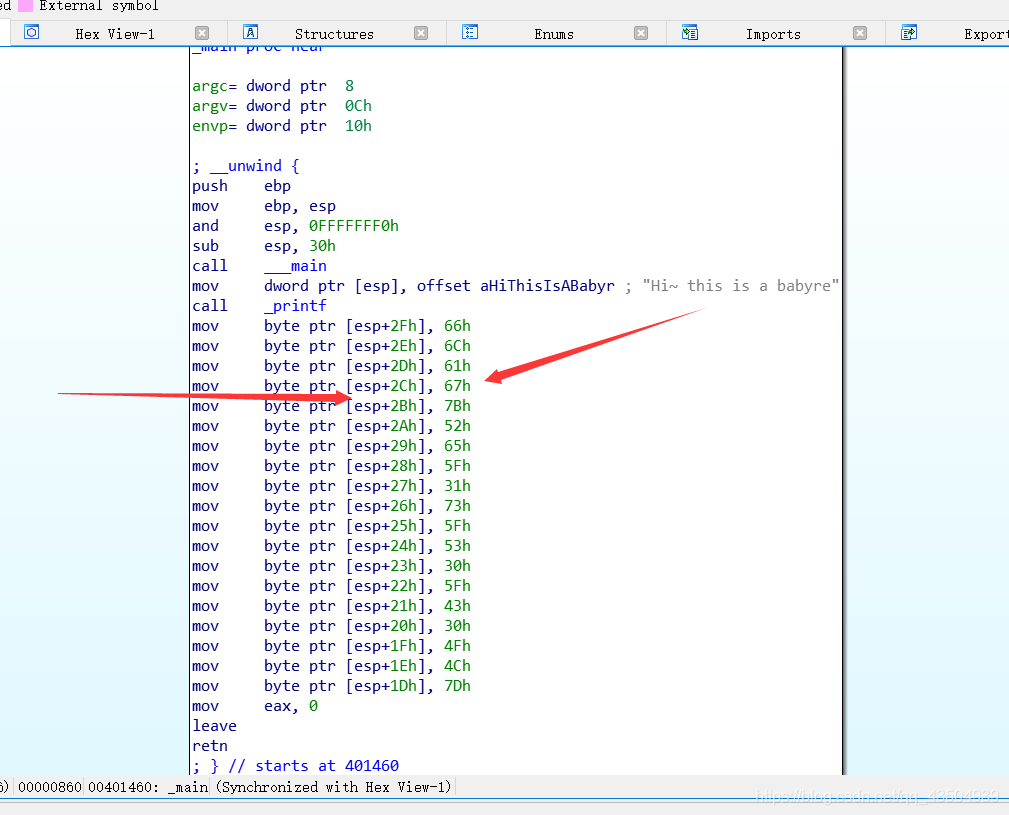Viewport: 1009px width, 815px height.
Task: Click the 0FFFFFFF0h operand
Action: click(353, 226)
